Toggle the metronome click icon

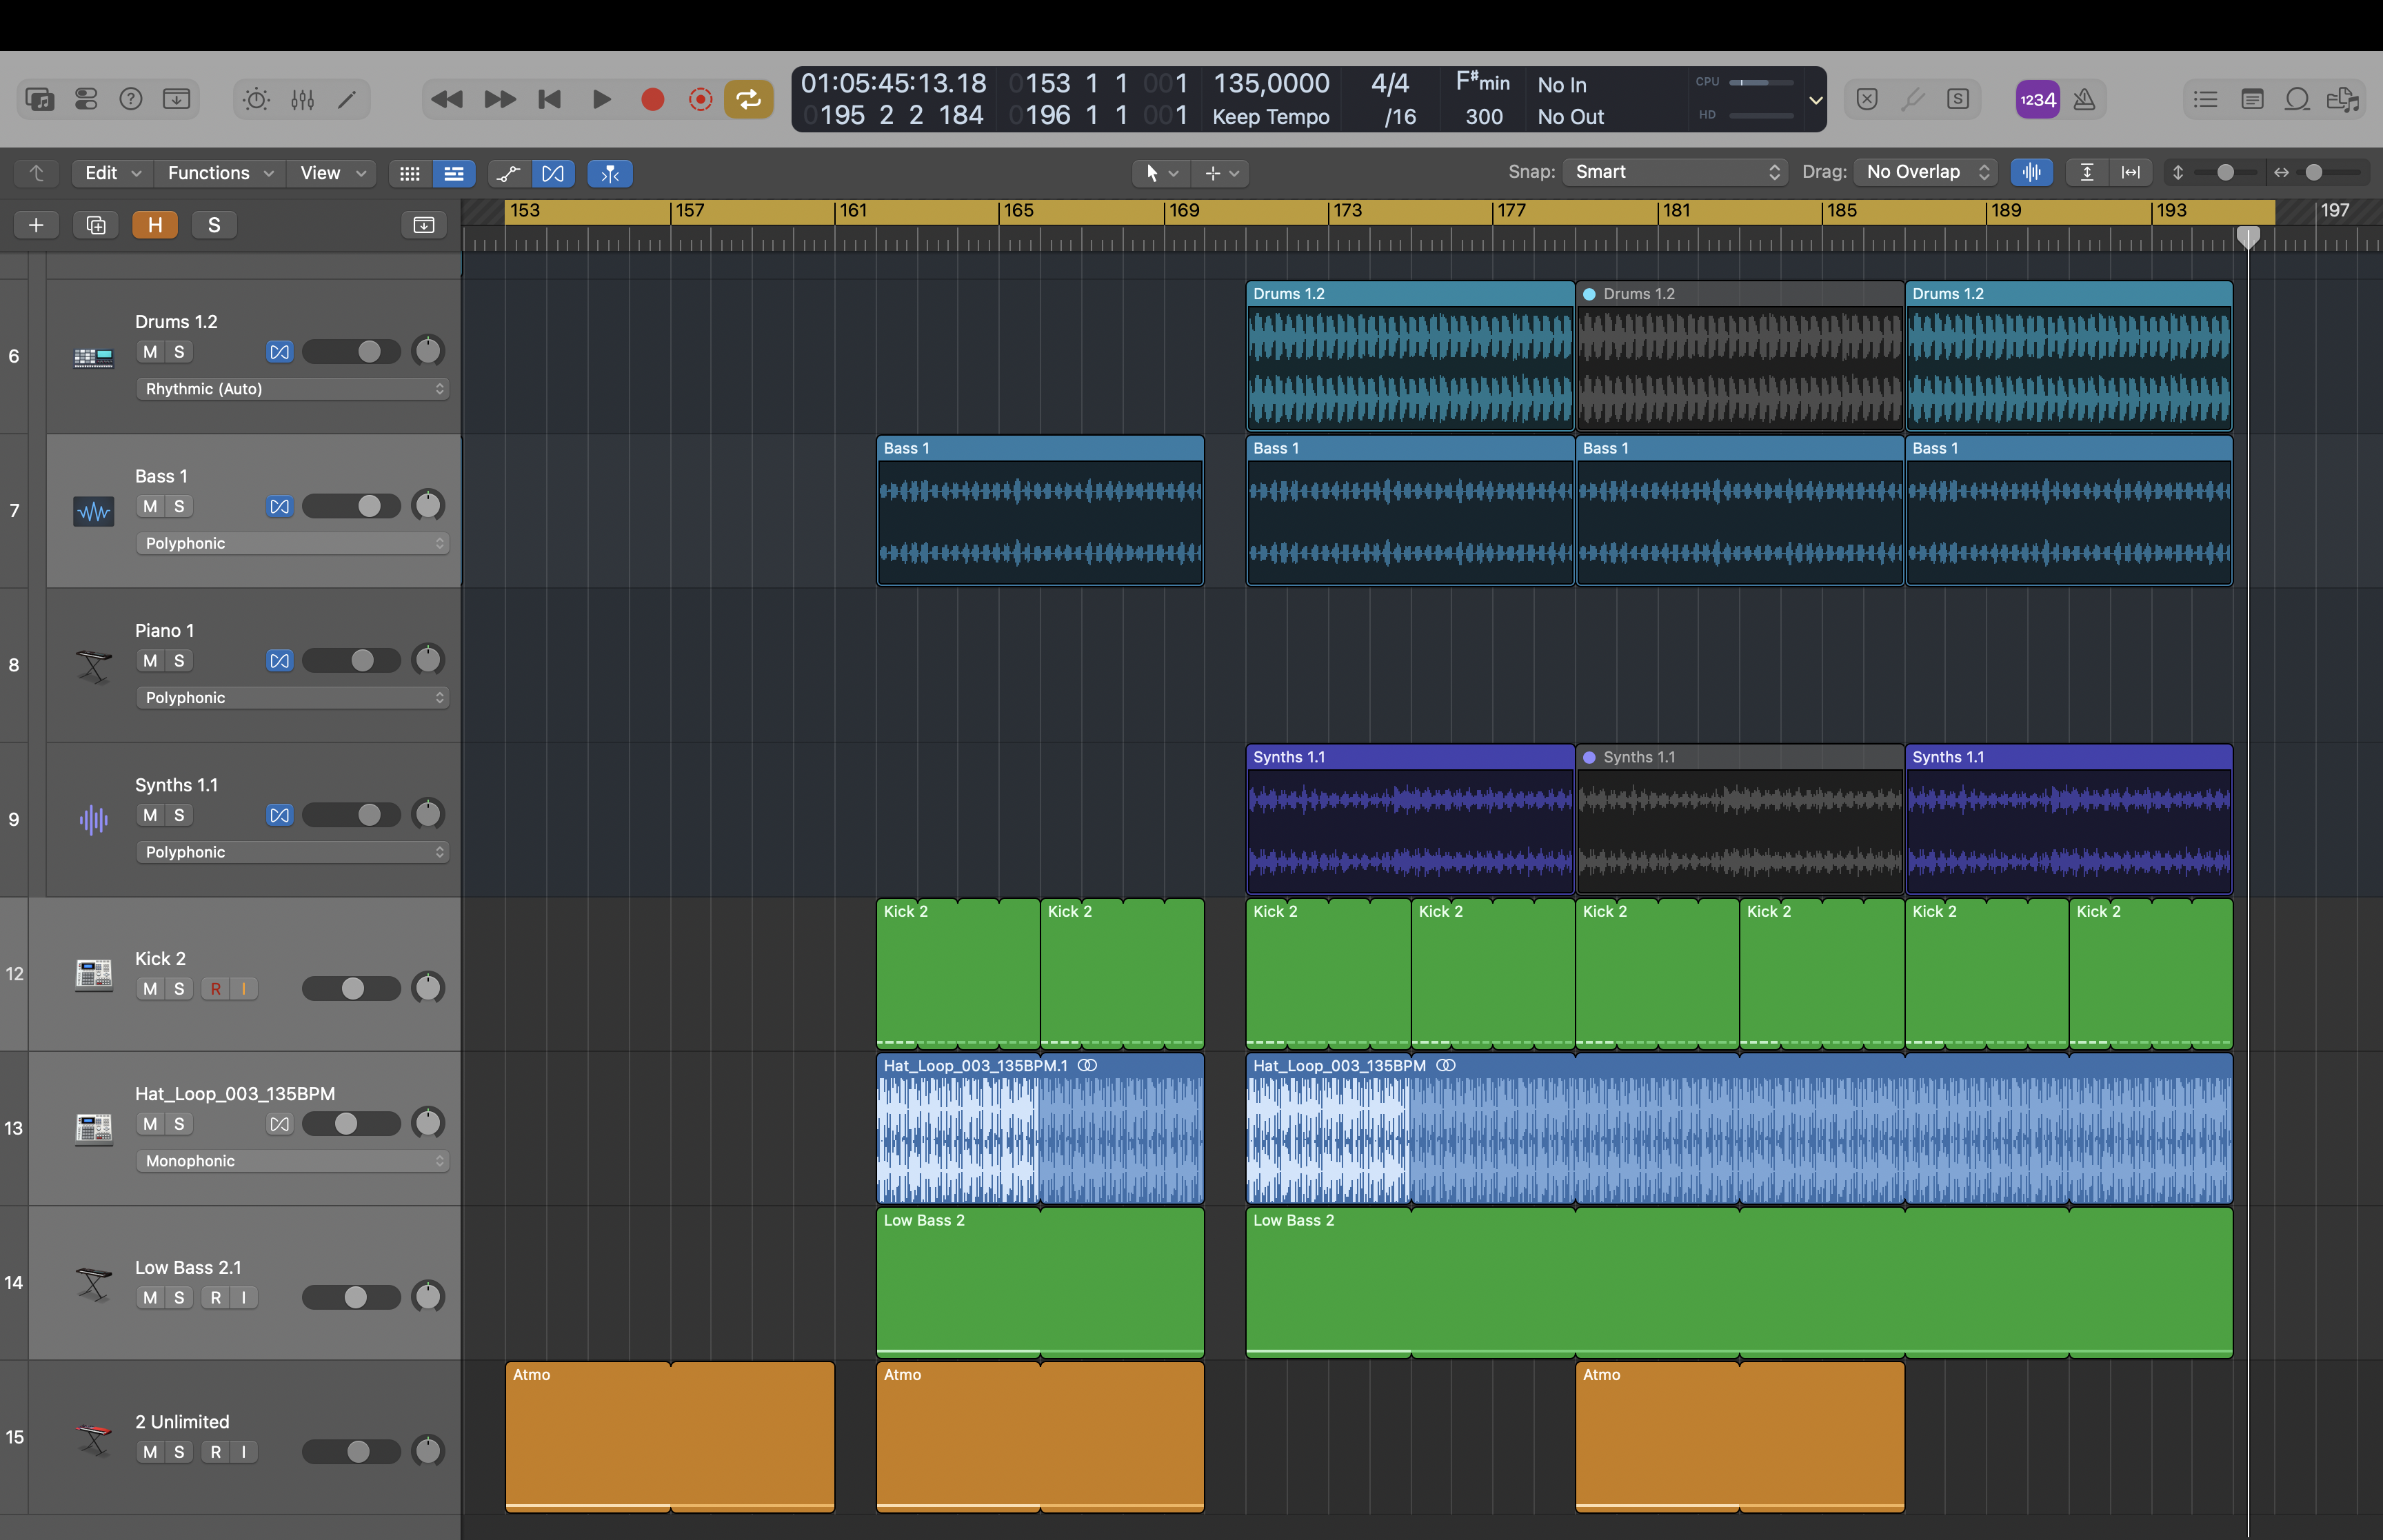coord(2084,99)
